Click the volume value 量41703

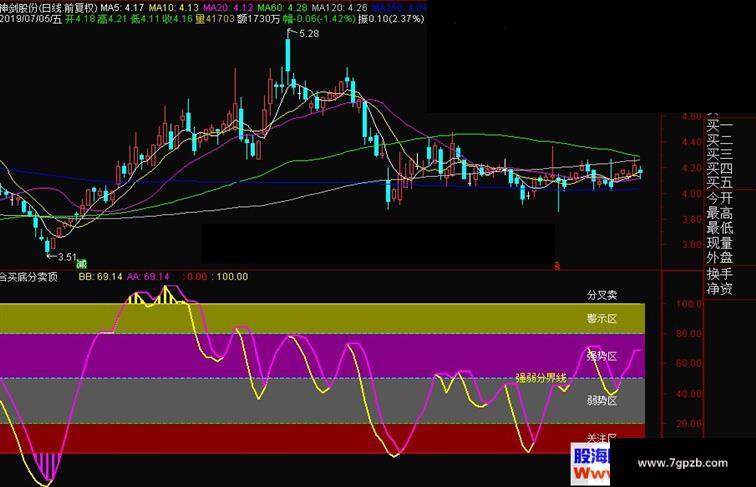(215, 19)
